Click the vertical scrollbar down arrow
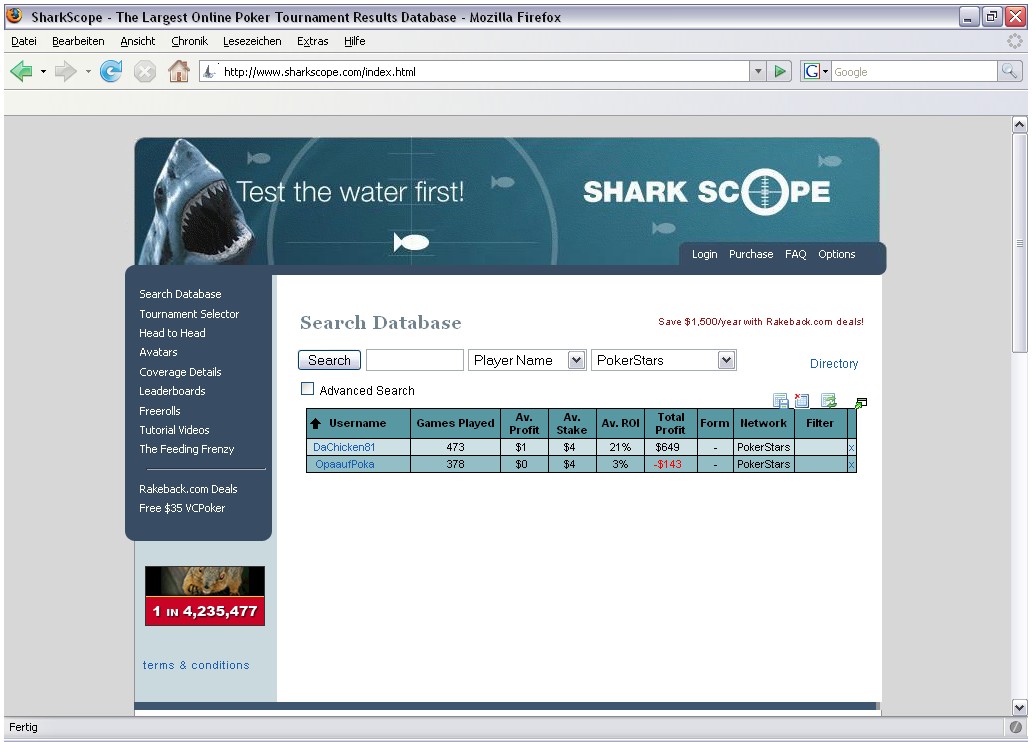The width and height of the screenshot is (1032, 742). point(1019,708)
